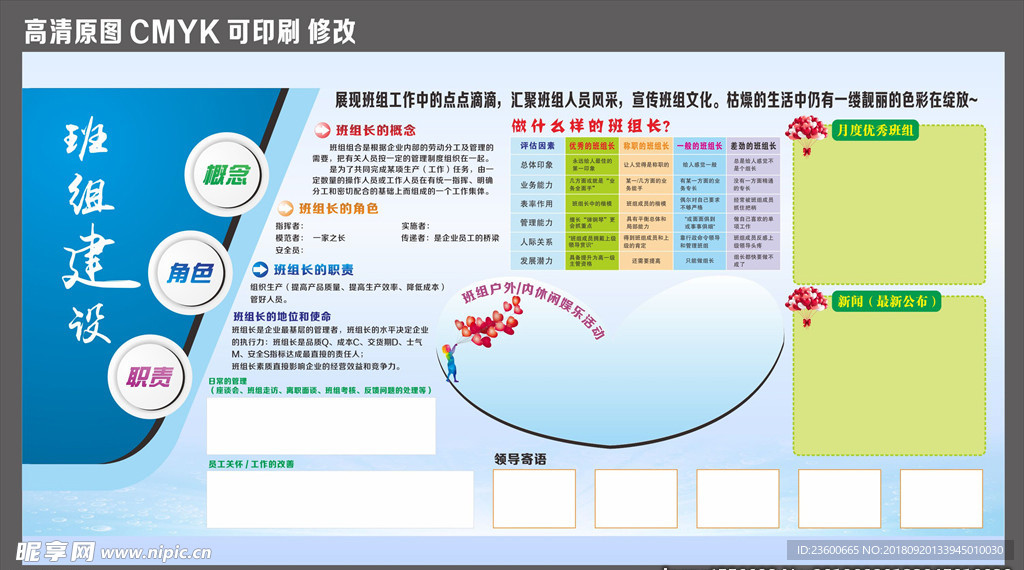
Task: Click the 管理能力 row label
Action: [x=537, y=222]
